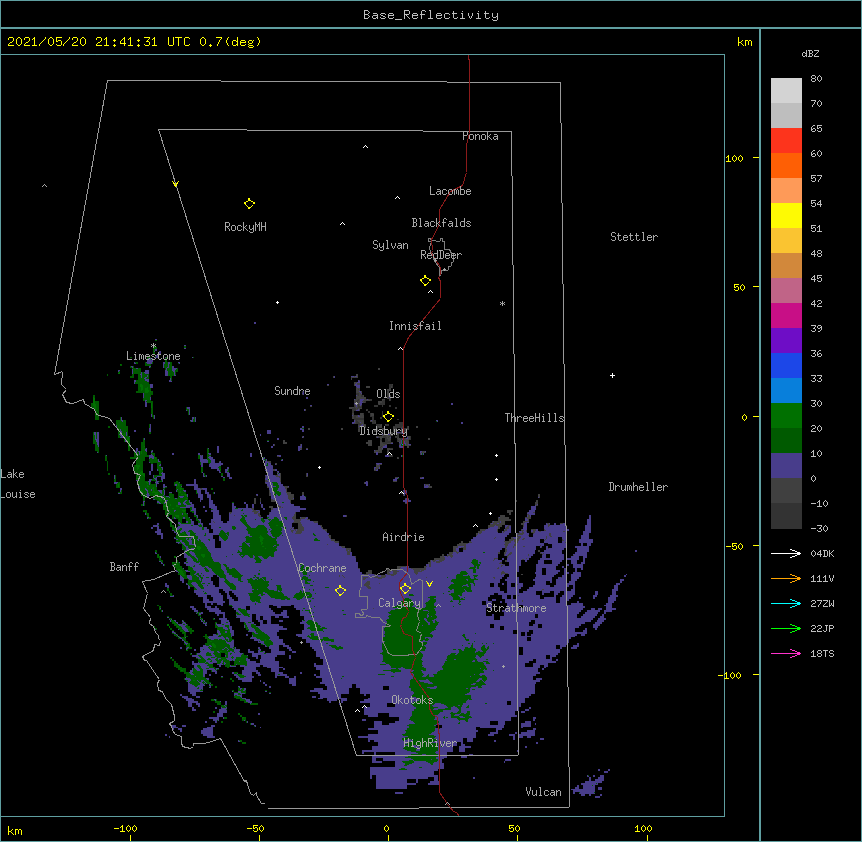The image size is (862, 842).
Task: Click the Banff town label
Action: (x=124, y=567)
